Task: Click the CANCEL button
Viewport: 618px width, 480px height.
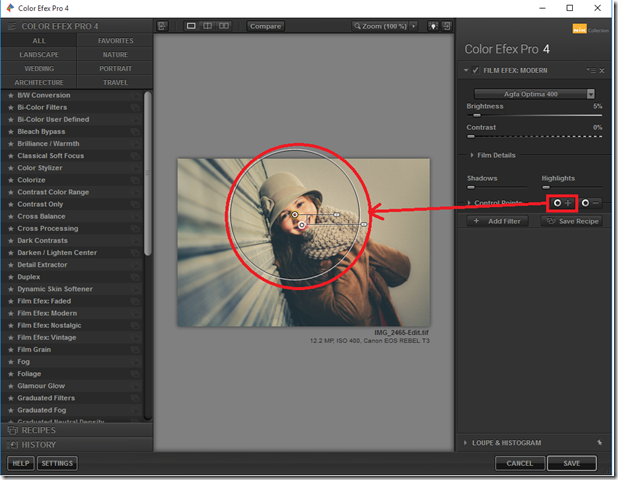Action: [x=519, y=463]
